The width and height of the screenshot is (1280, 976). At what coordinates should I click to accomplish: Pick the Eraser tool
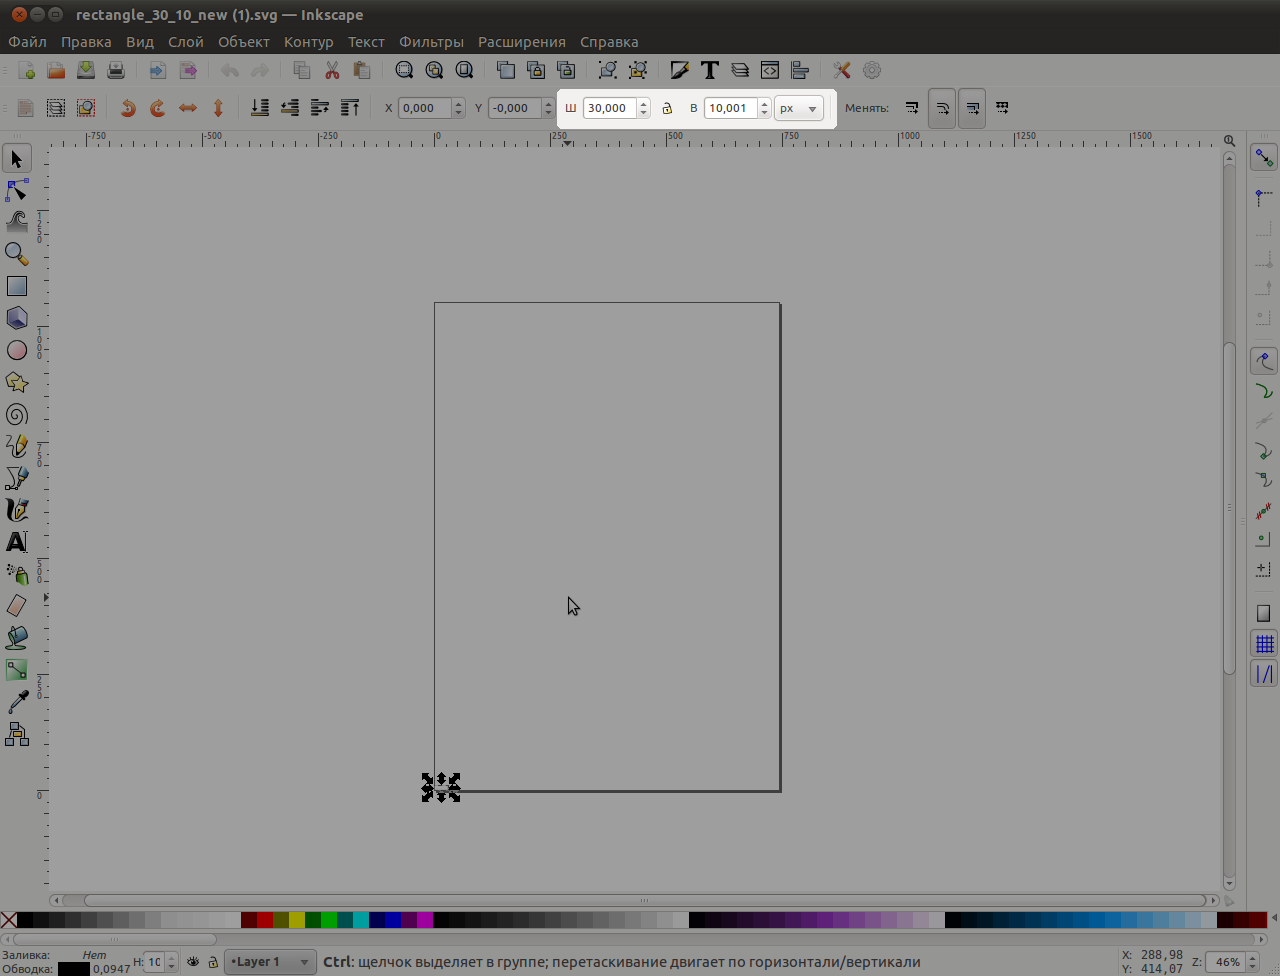17,606
